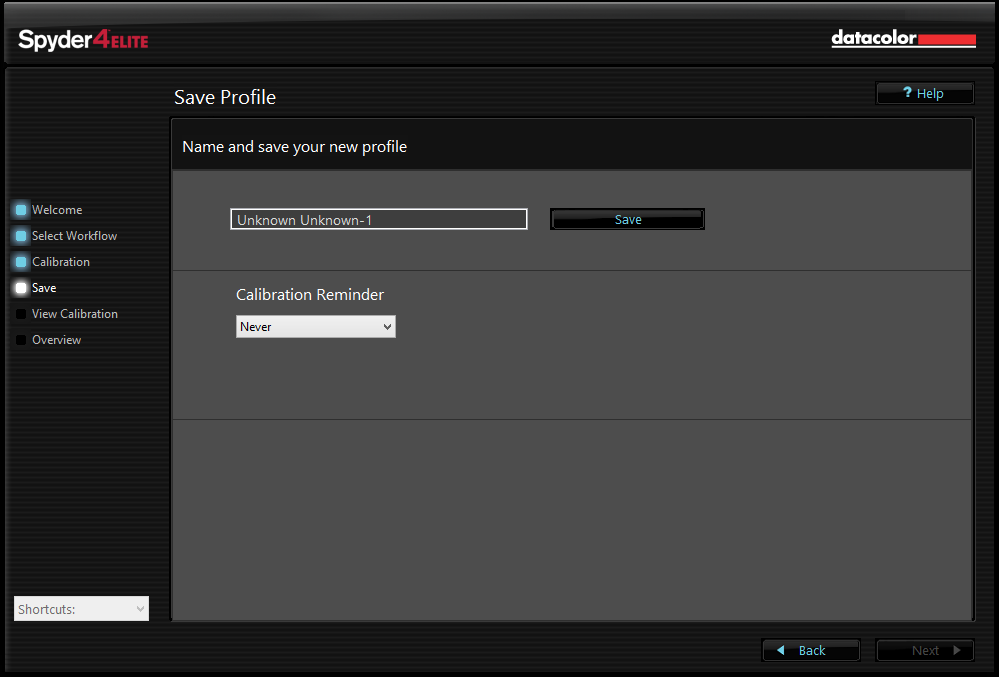This screenshot has height=677, width=999.
Task: Open Help for Save Profile
Action: (x=924, y=93)
